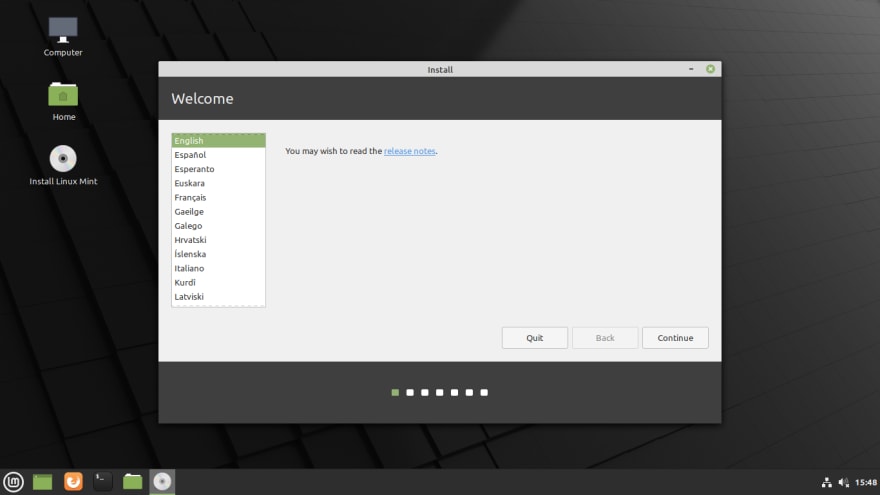Select Gaeilge in the language list

click(218, 212)
